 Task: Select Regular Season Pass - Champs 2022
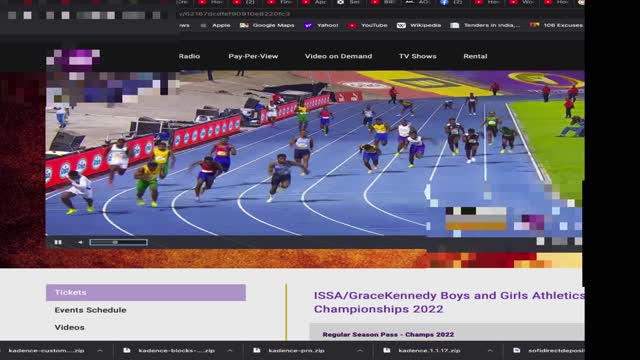click(x=388, y=335)
